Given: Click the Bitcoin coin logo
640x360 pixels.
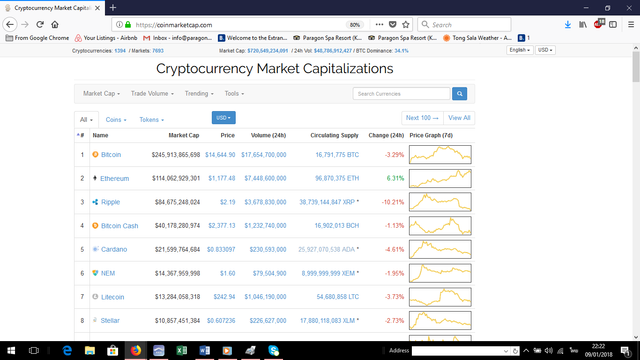Looking at the screenshot, I should point(95,154).
